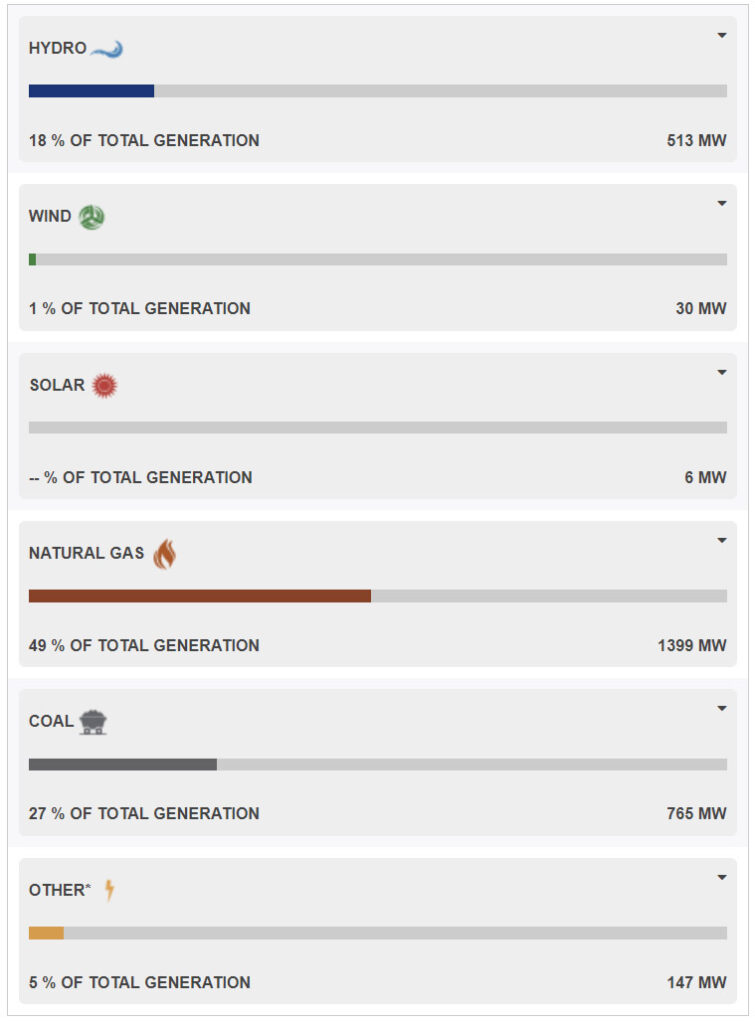Expand the Solar panel dropdown arrow
Image resolution: width=755 pixels, height=1024 pixels.
(722, 373)
